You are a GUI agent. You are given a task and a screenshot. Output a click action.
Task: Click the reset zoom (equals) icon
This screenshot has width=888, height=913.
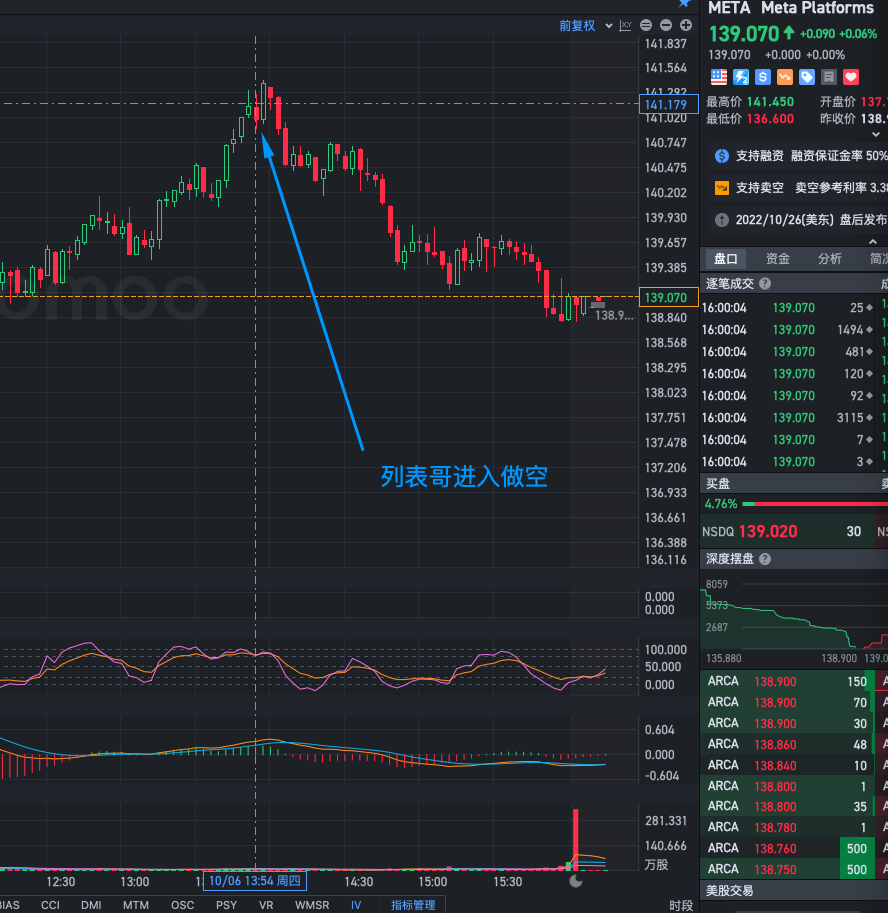click(646, 25)
